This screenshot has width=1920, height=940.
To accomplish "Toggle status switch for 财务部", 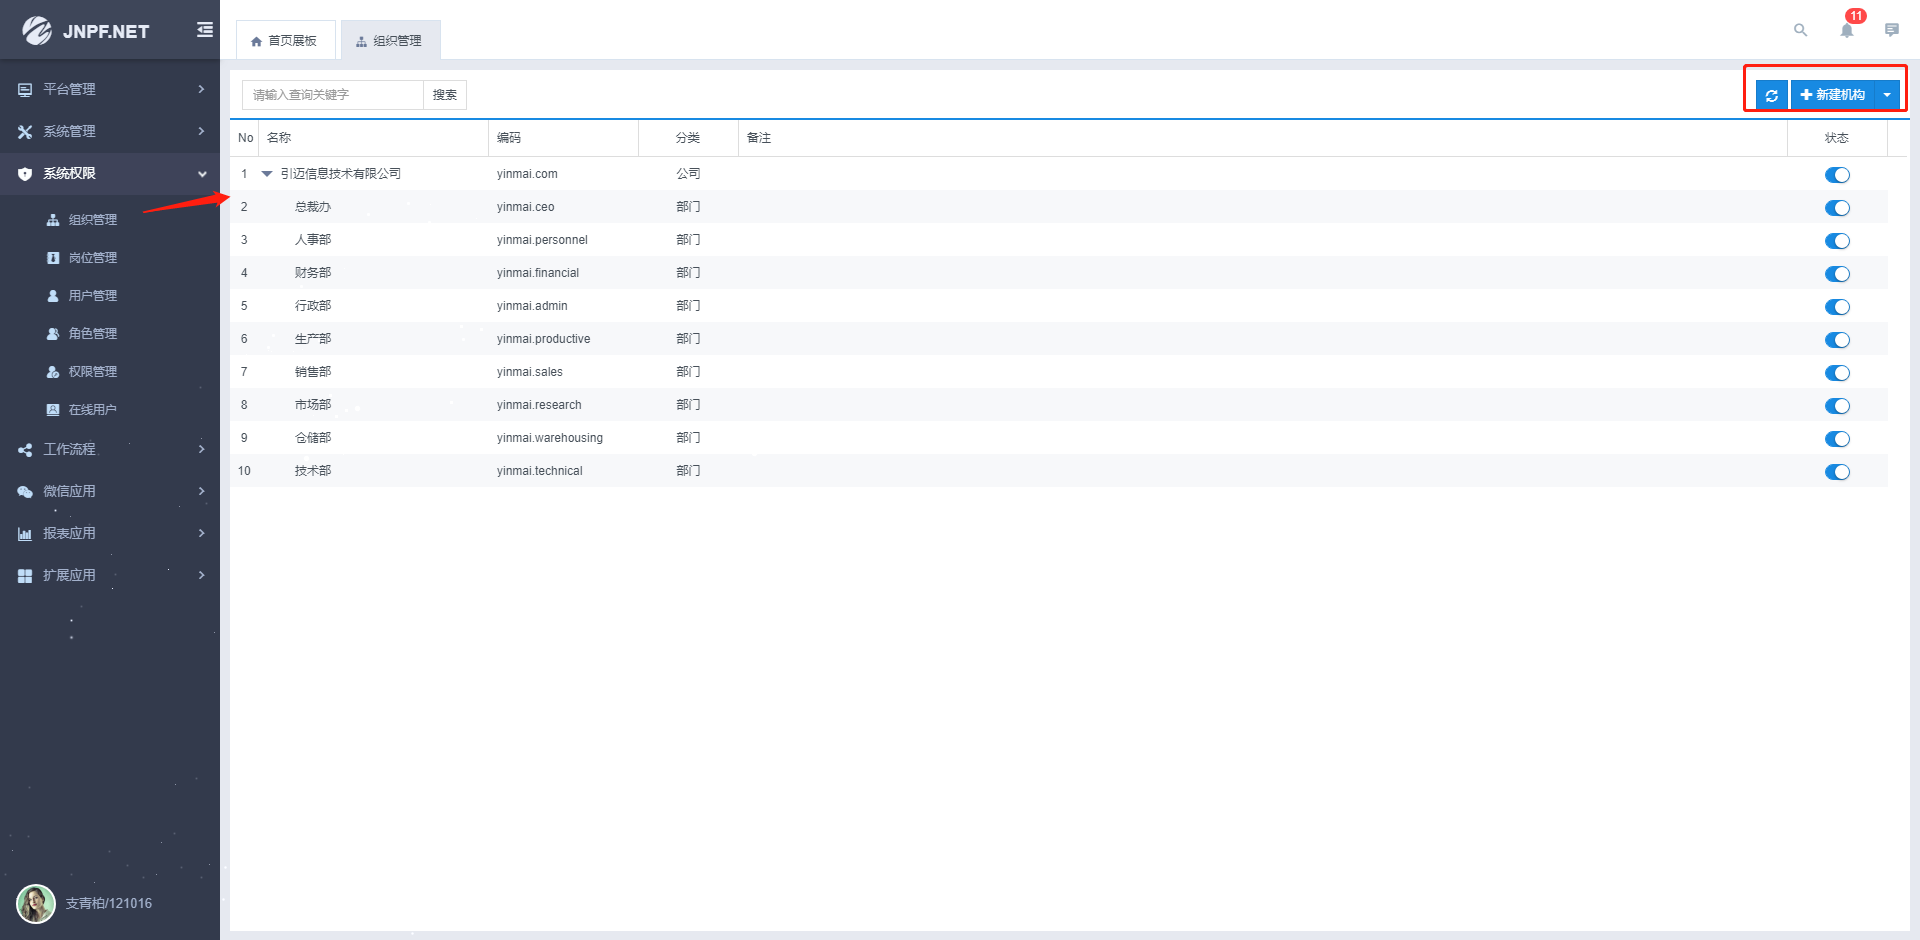I will click(x=1838, y=274).
